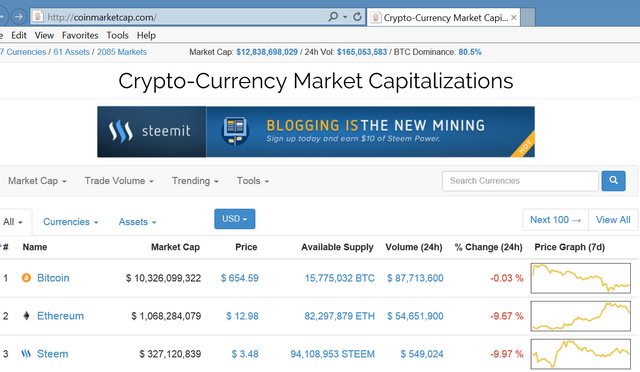Open the Favorites menu
This screenshot has width=640, height=372.
[80, 36]
